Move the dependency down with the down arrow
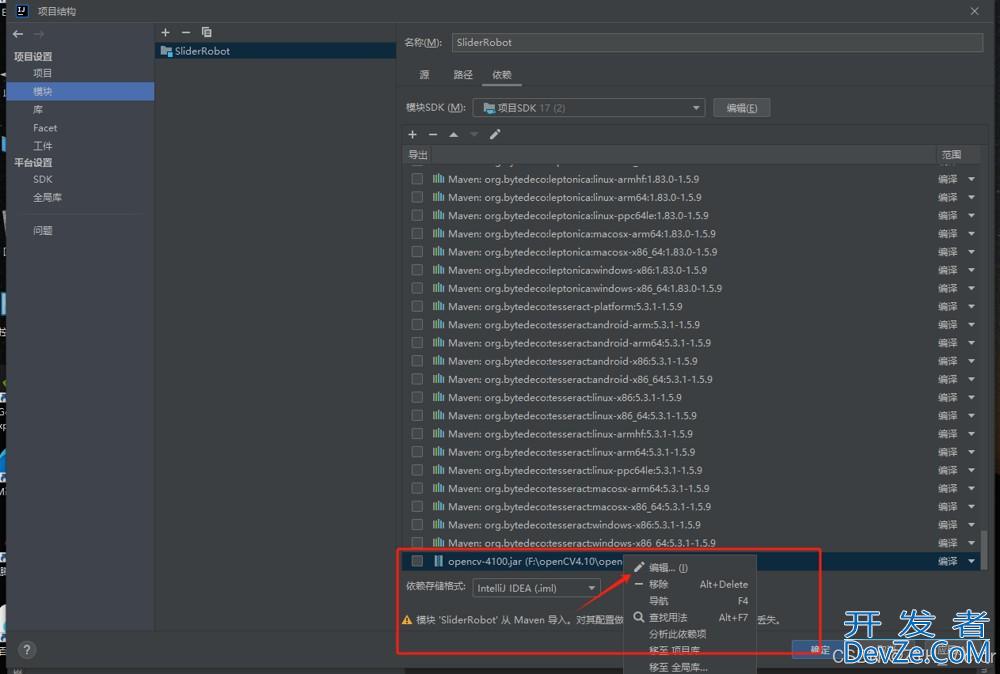Image resolution: width=1000 pixels, height=674 pixels. 474,135
